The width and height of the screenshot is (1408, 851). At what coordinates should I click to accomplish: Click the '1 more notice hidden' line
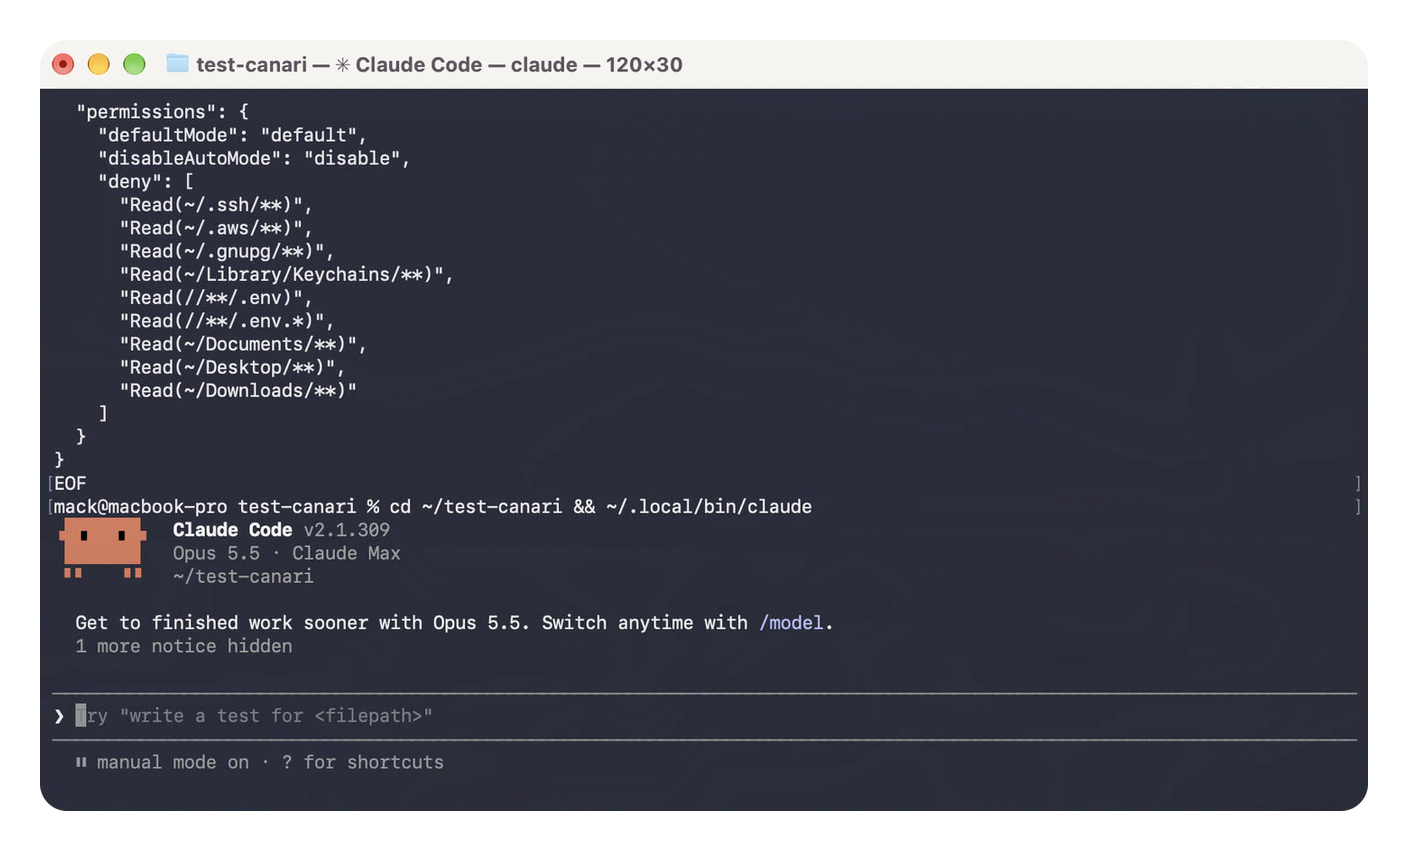(184, 646)
